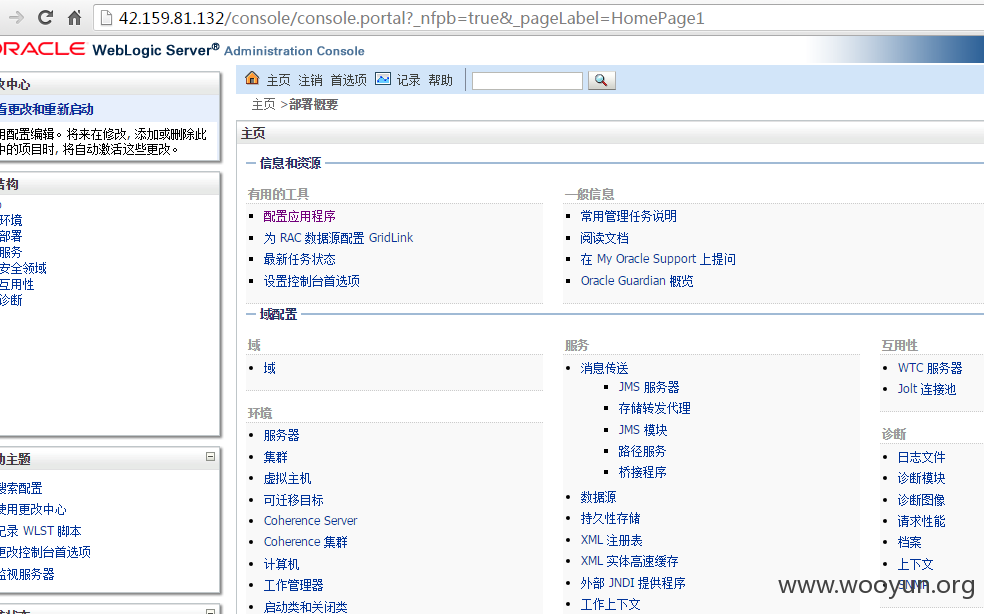Viewport: 984px width, 614px height.
Task: Open 首选项 preferences
Action: [348, 80]
